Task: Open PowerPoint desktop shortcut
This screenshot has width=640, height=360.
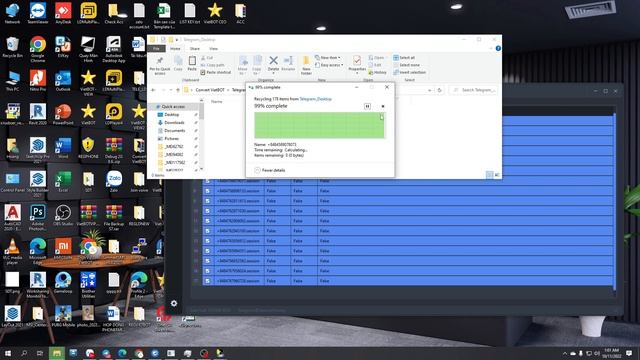Action: tap(63, 114)
